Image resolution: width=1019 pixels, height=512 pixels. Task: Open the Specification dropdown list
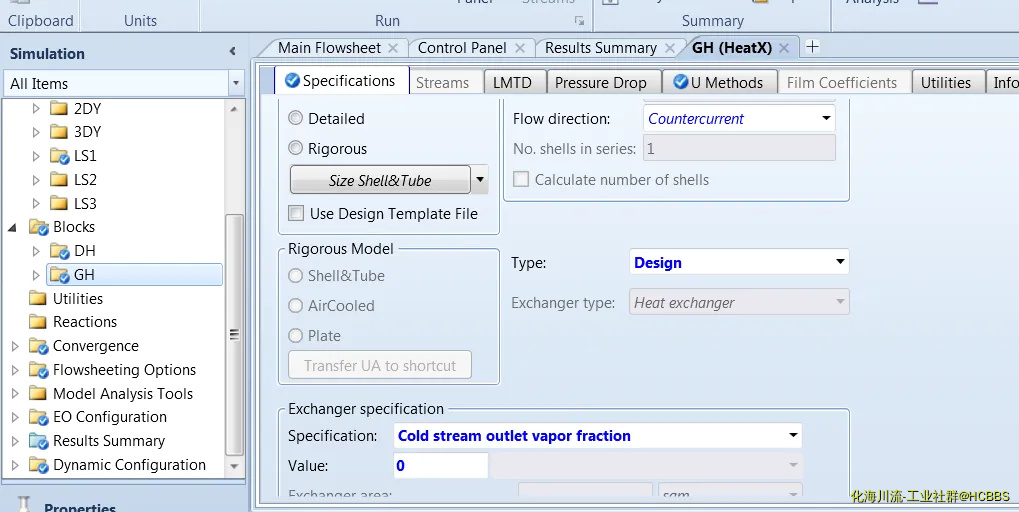point(793,436)
